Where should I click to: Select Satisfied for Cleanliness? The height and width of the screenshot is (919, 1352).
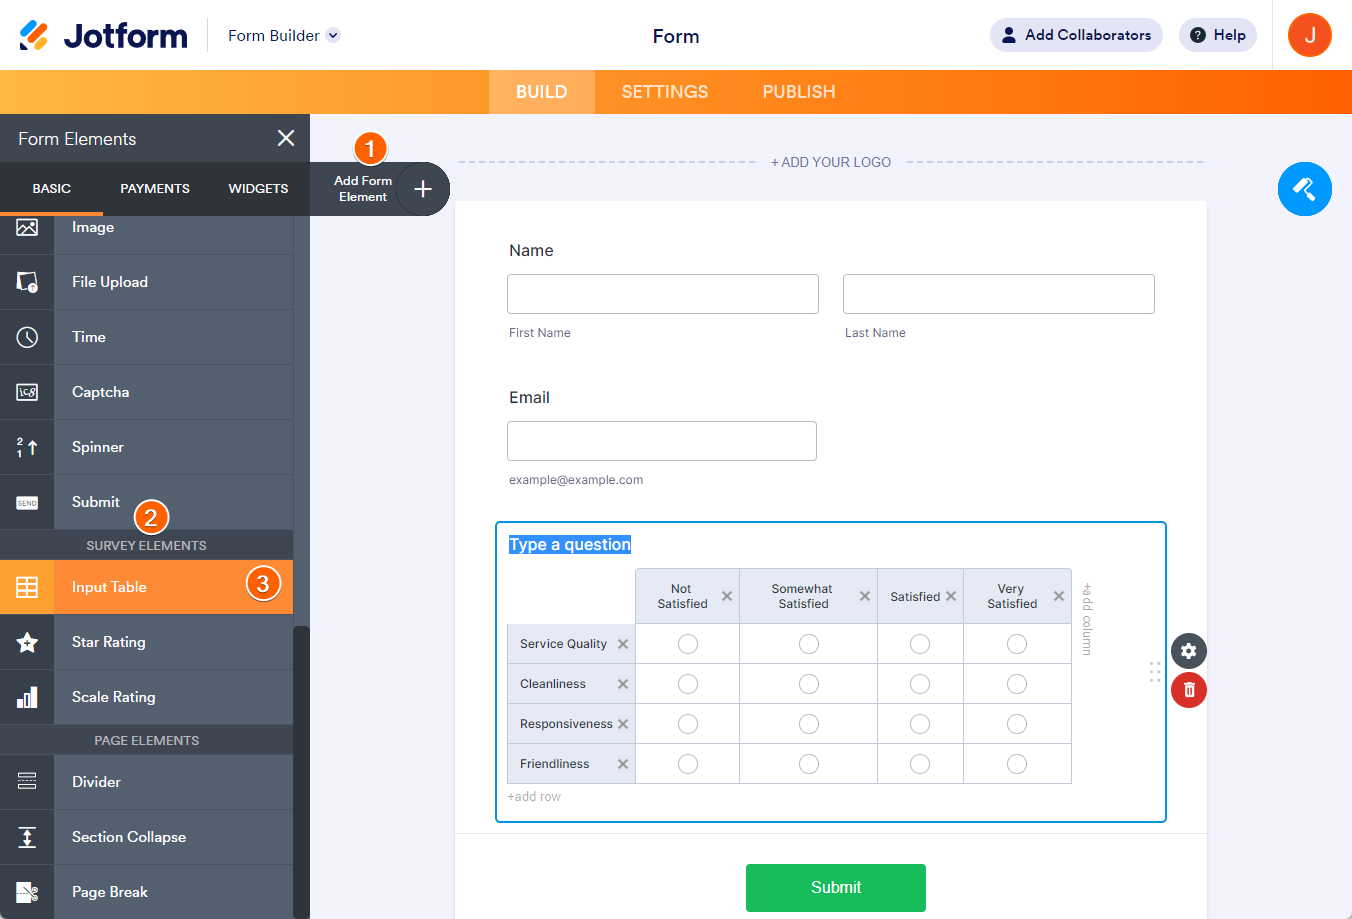pos(920,684)
